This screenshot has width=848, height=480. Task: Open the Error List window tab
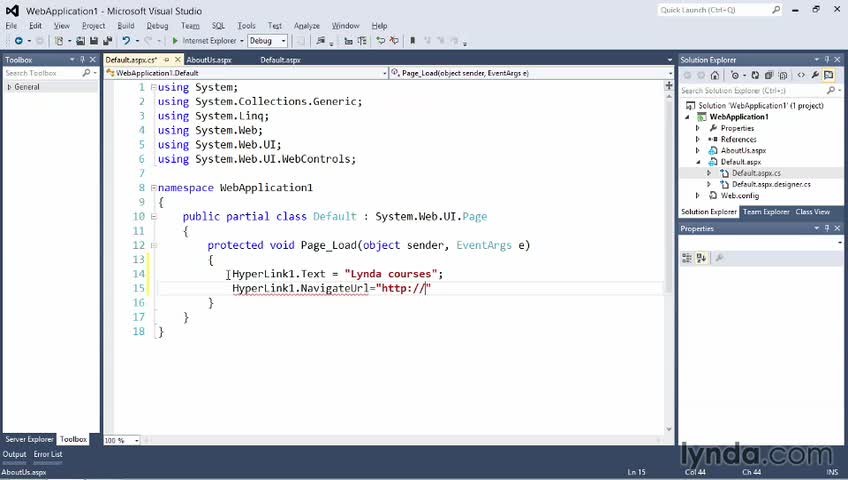(48, 455)
